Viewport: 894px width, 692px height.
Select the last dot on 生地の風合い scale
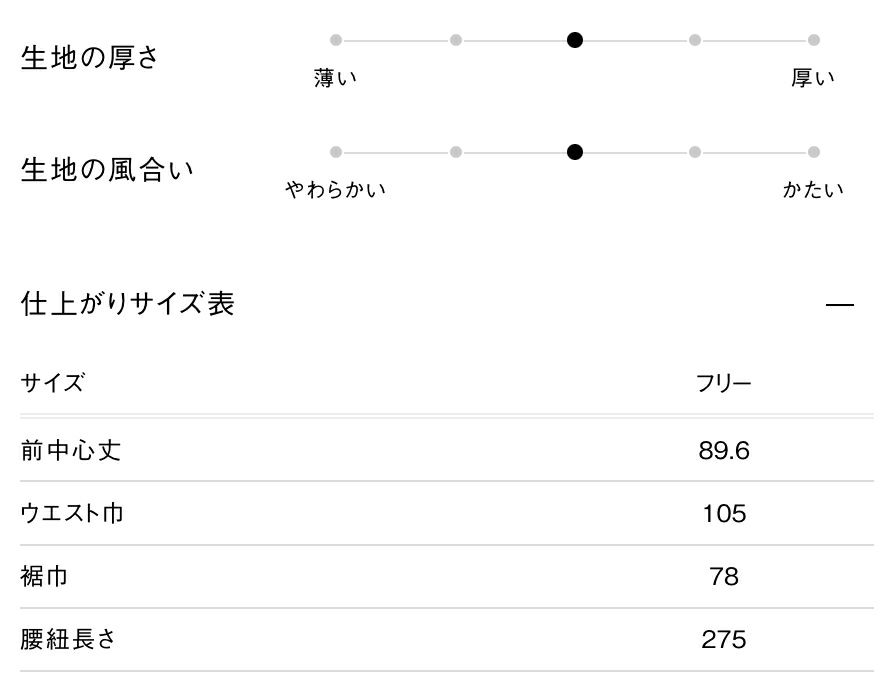[814, 152]
